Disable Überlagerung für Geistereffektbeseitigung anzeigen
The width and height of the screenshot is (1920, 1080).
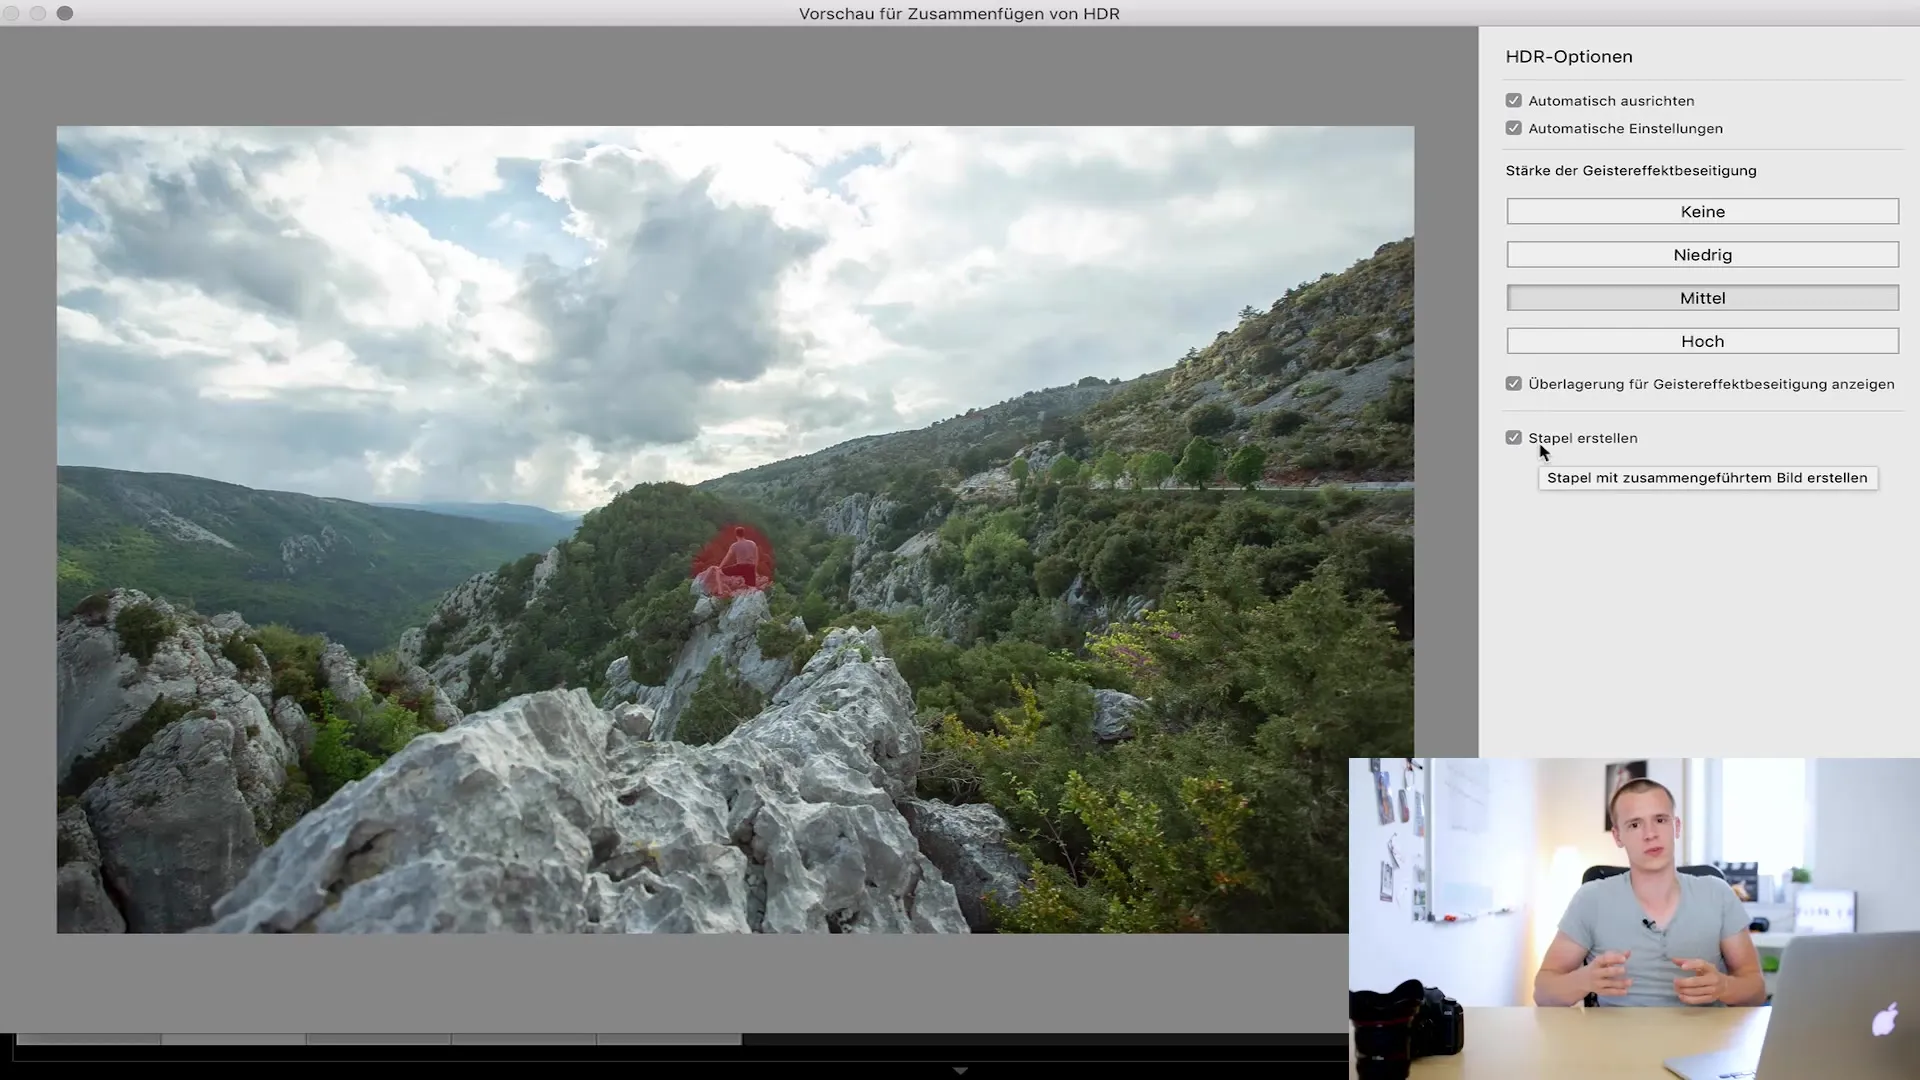point(1514,384)
